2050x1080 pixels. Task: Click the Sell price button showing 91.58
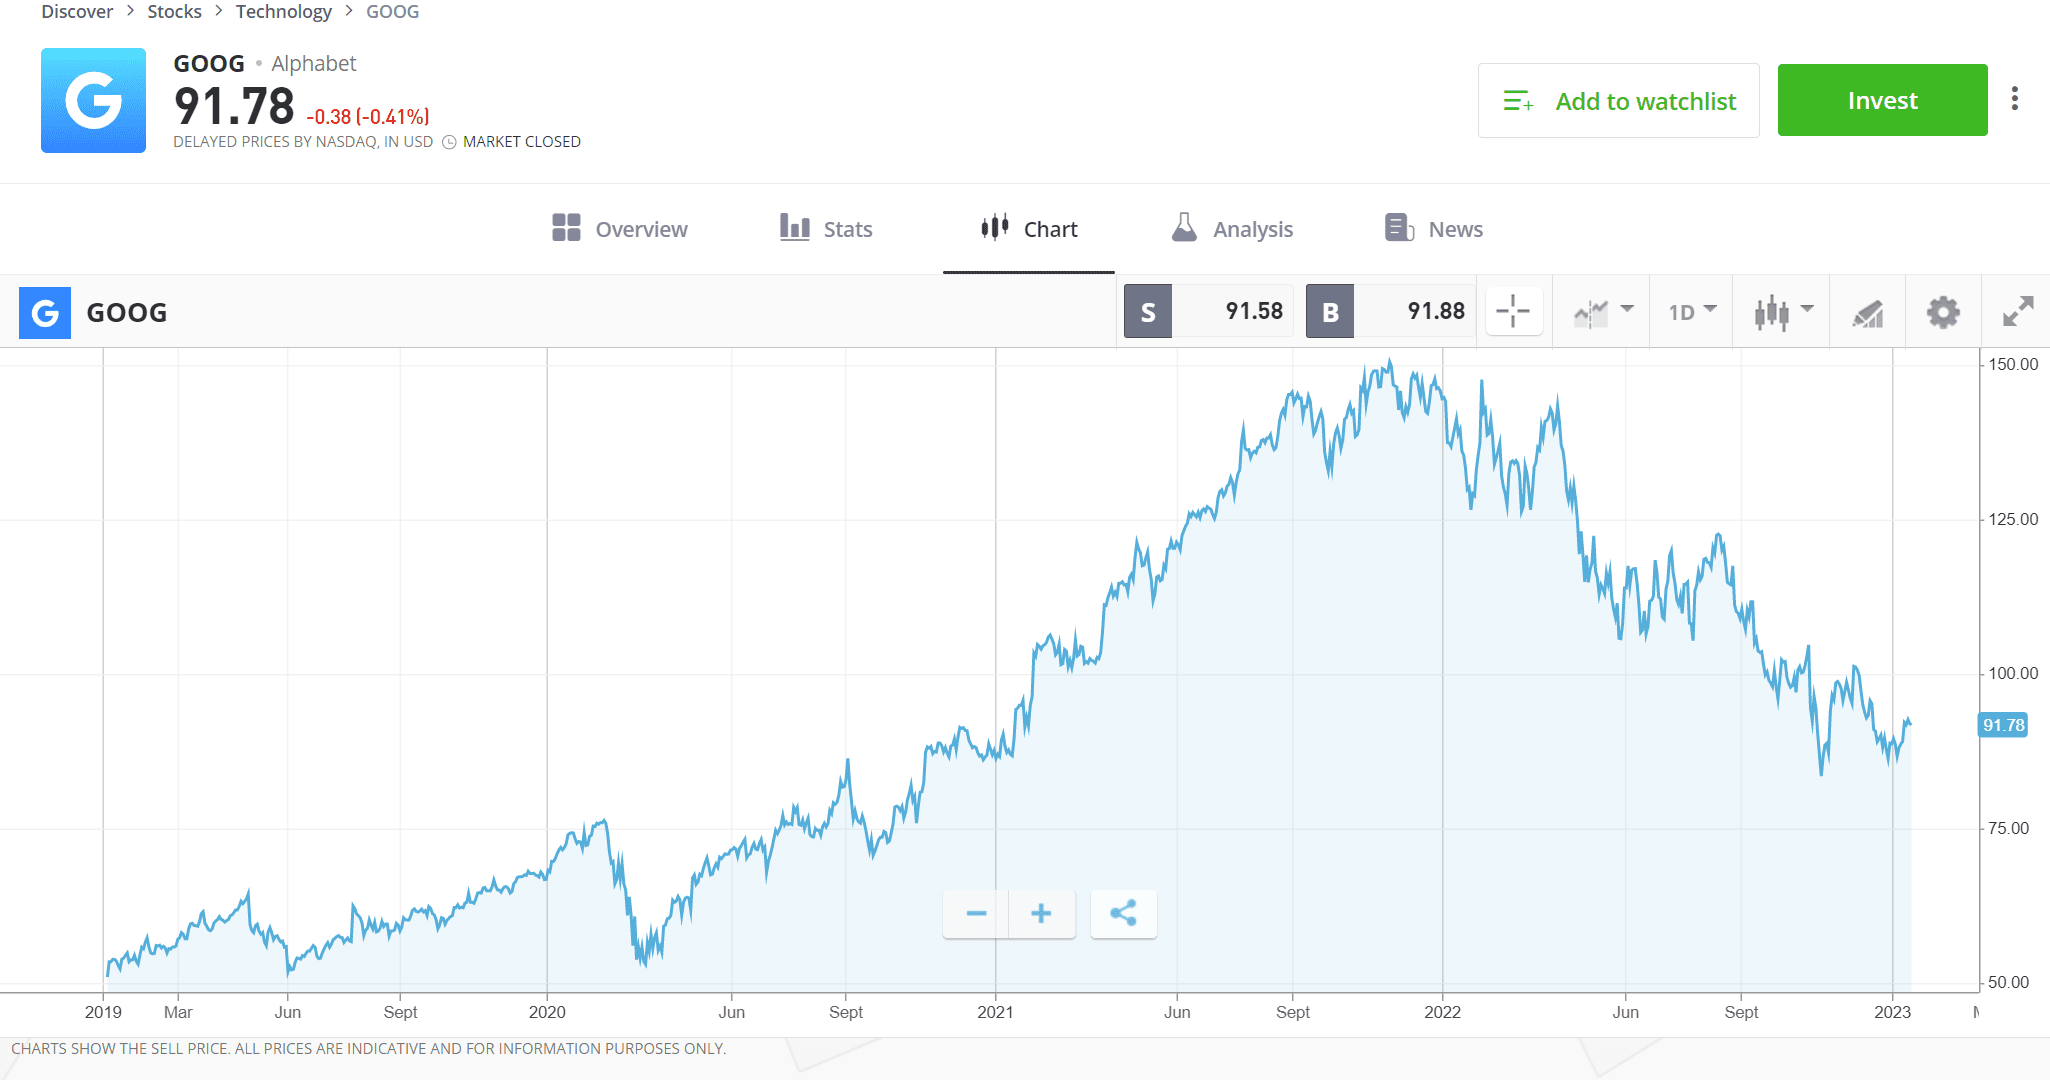coord(1207,311)
